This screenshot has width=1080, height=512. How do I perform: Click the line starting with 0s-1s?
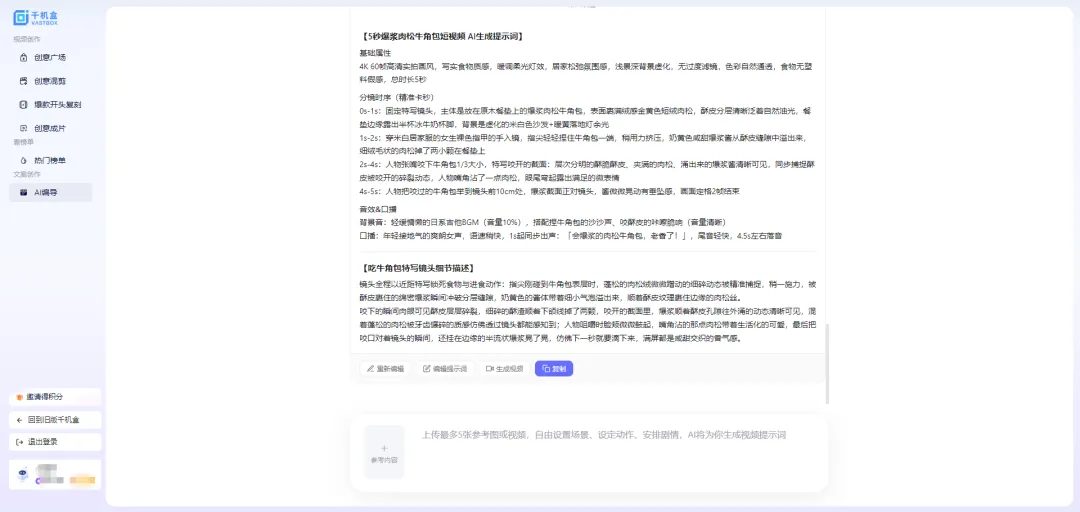click(585, 117)
